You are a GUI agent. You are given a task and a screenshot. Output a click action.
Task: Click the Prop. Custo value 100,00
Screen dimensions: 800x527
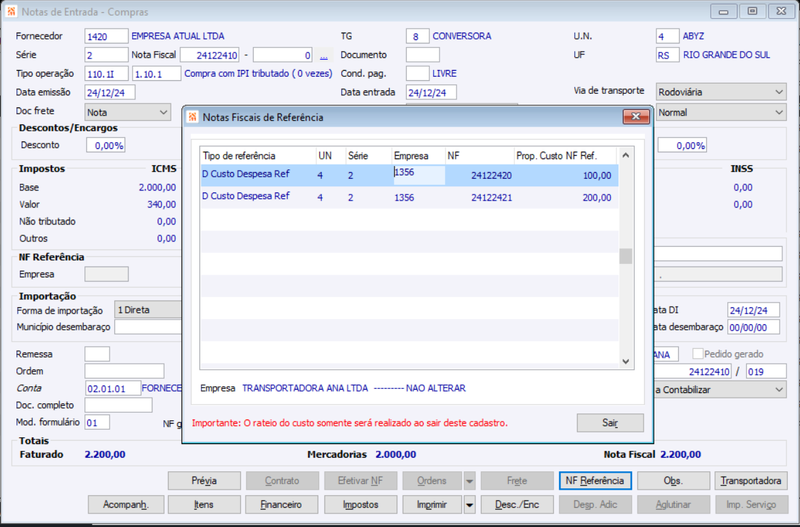pyautogui.click(x=597, y=175)
